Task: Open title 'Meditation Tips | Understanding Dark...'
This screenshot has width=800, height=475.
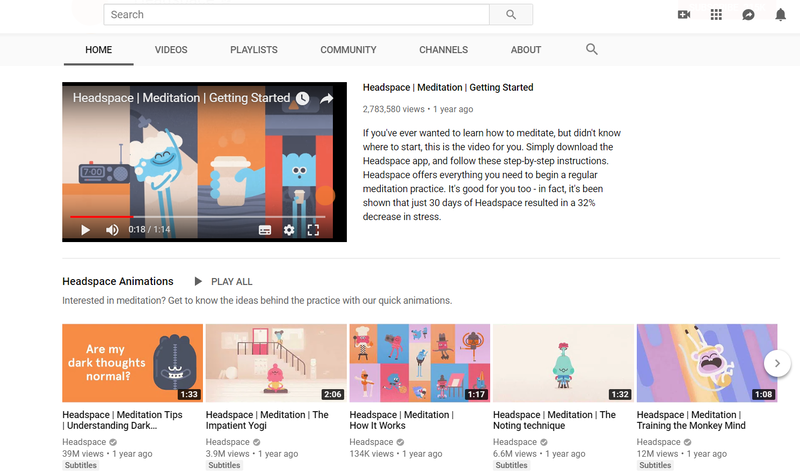Action: pyautogui.click(x=122, y=420)
